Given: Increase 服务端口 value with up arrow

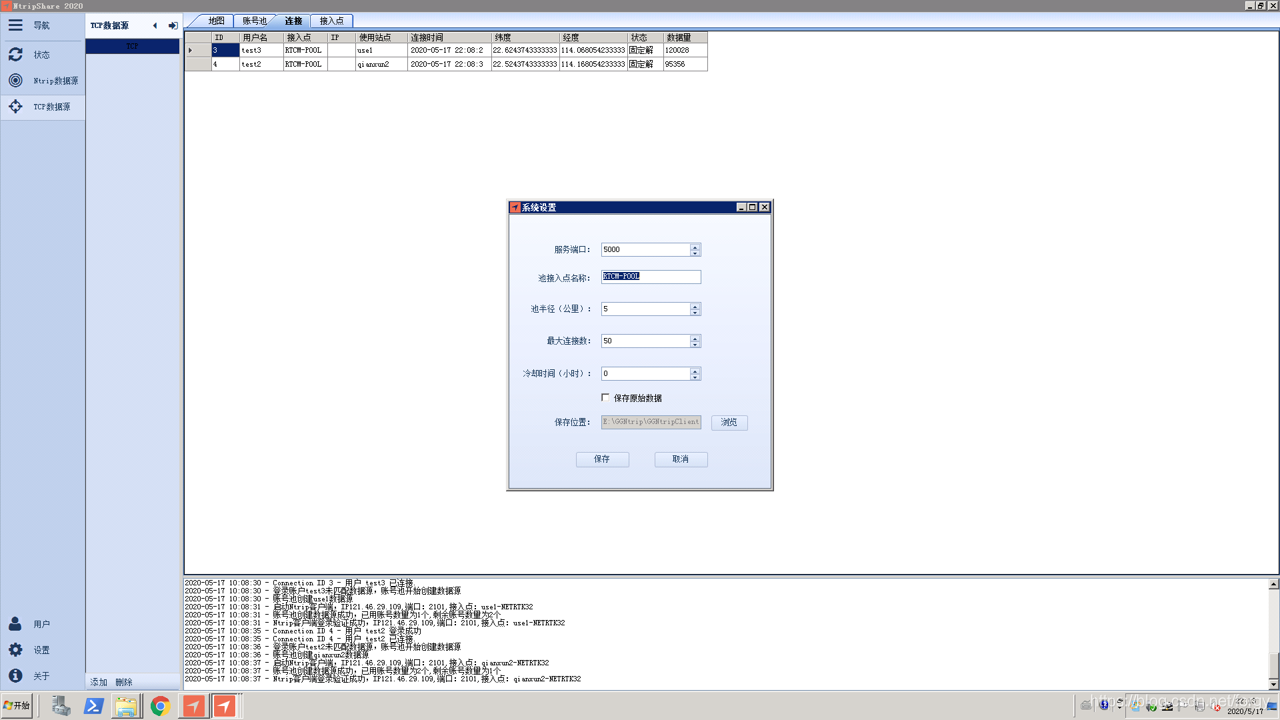Looking at the screenshot, I should (x=695, y=247).
